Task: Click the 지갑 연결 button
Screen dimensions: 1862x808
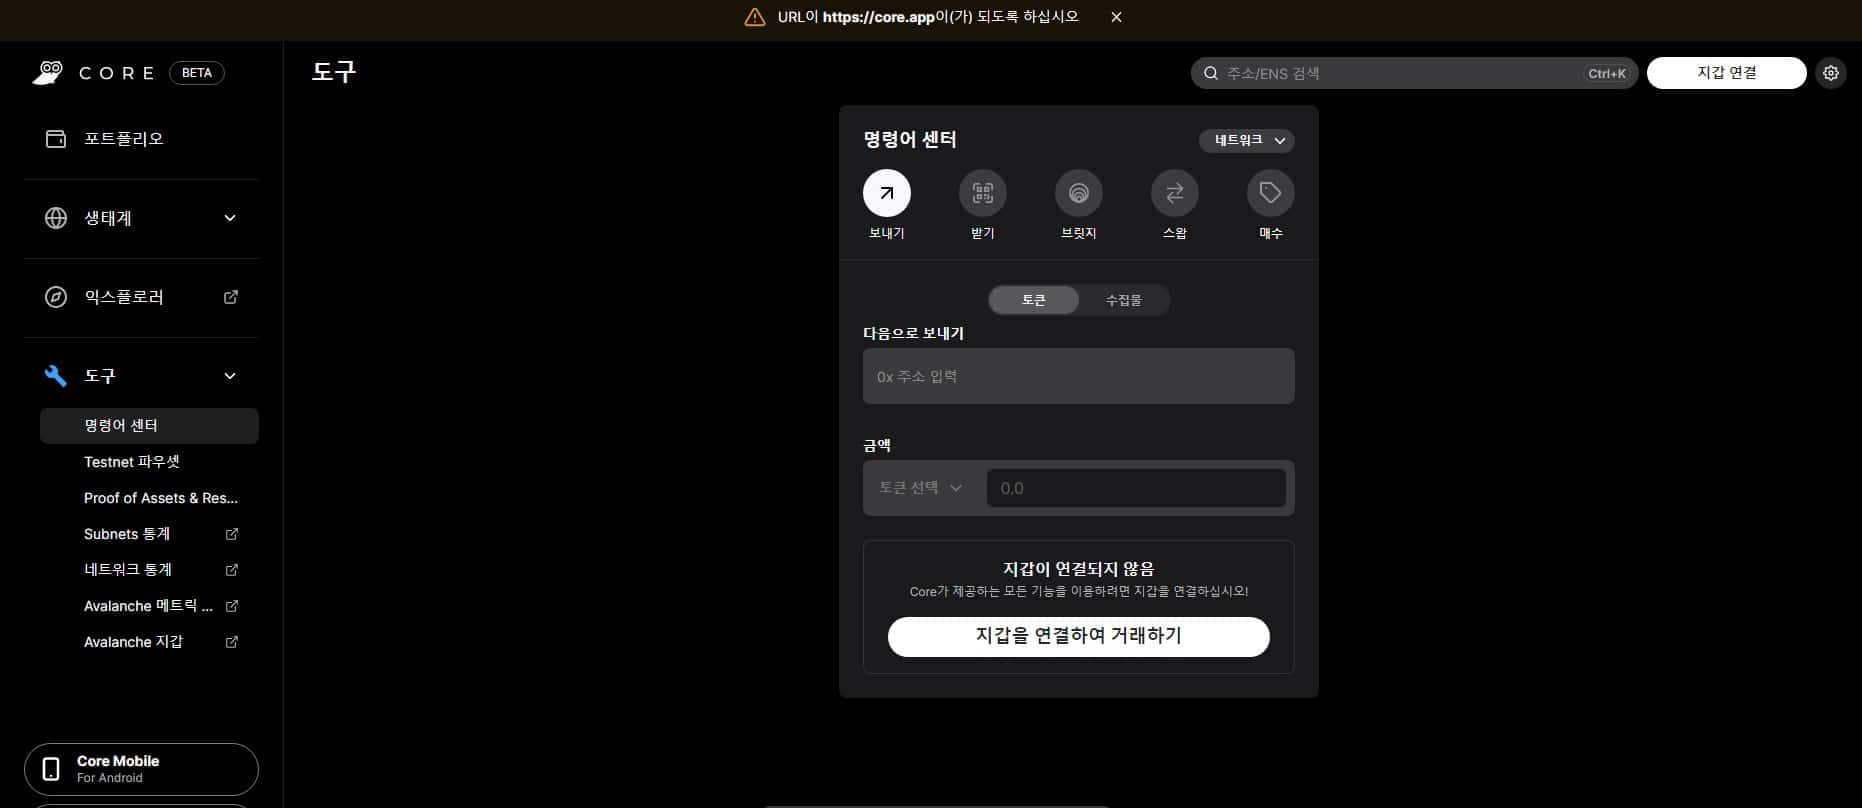Action: point(1727,73)
